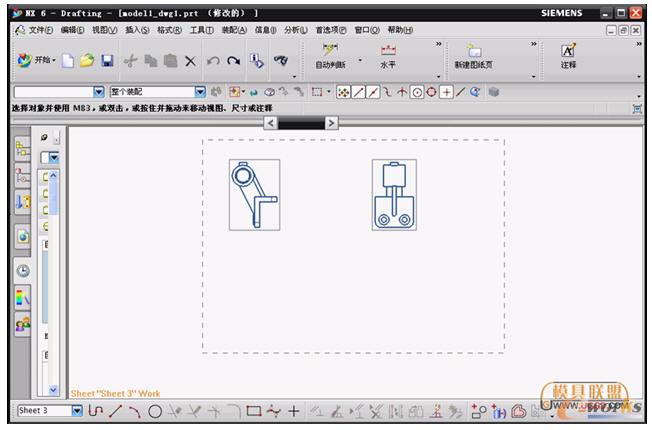652x430 pixels.
Task: Select the rectangle sketch tool in bottom toolbar
Action: click(x=253, y=411)
